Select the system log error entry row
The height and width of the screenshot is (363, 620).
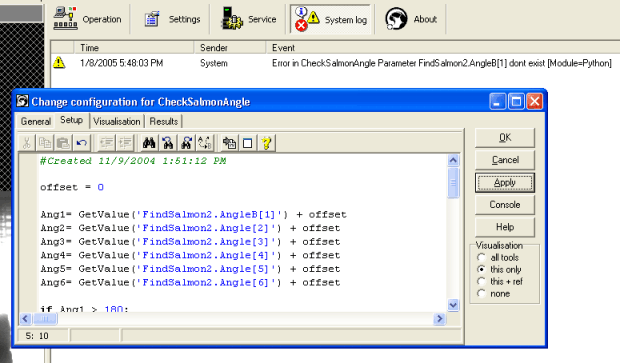pyautogui.click(x=335, y=63)
